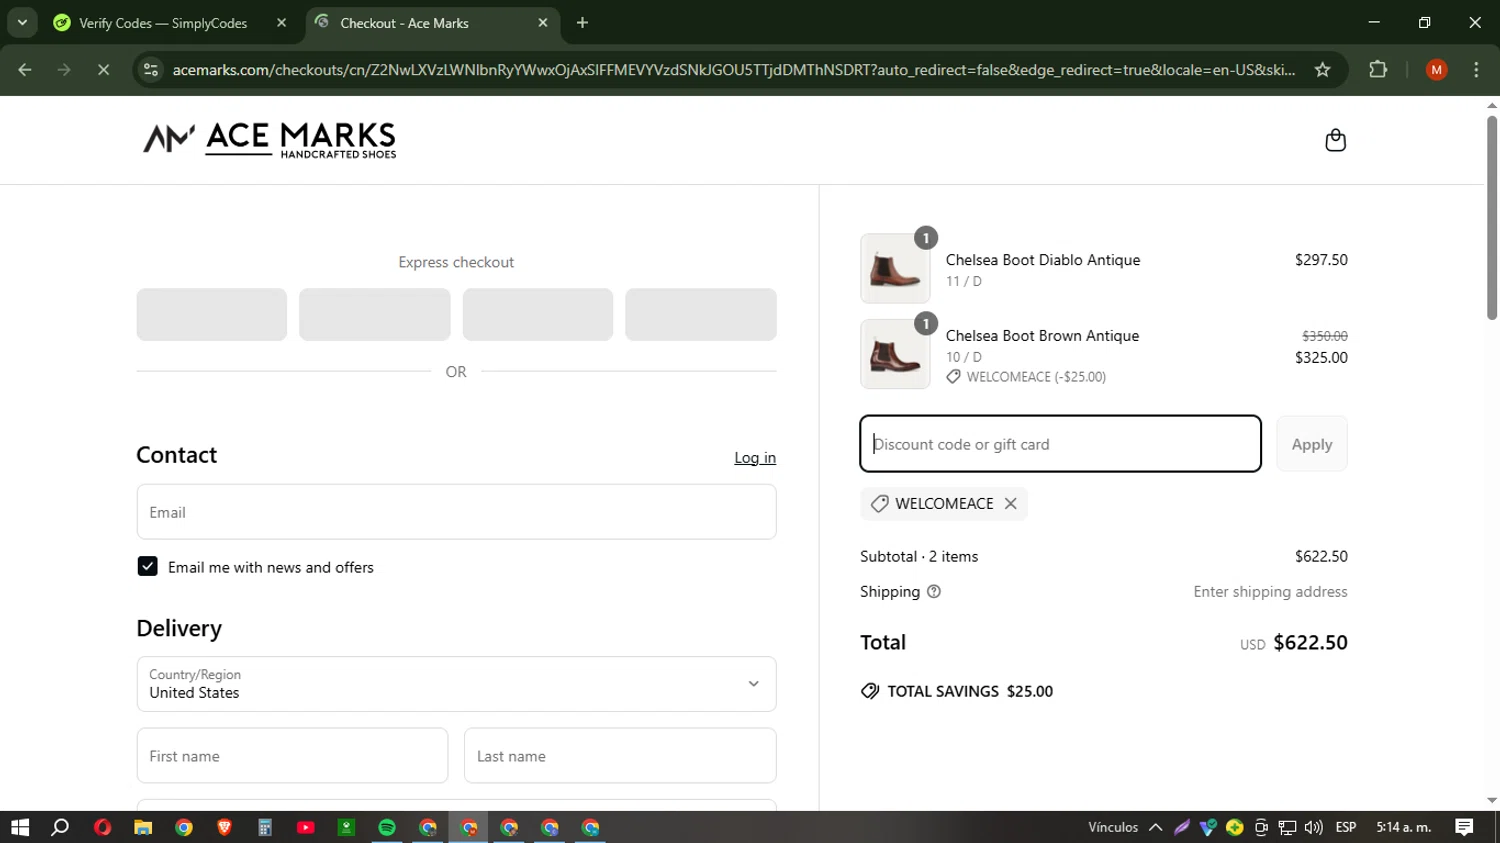Open the network icon in system tray
1500x843 pixels.
pyautogui.click(x=1287, y=827)
